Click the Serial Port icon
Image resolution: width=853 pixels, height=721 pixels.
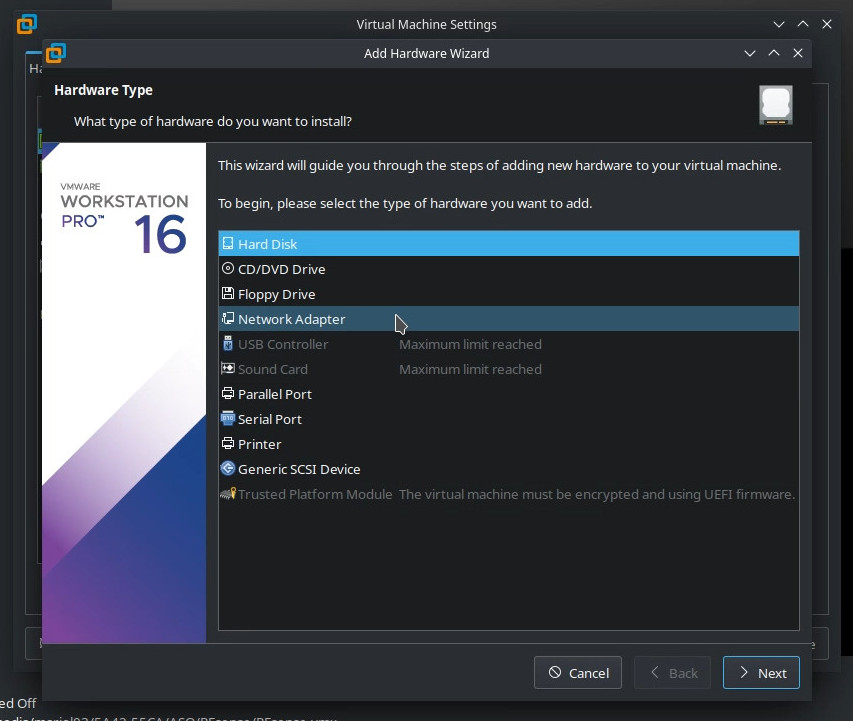[228, 419]
